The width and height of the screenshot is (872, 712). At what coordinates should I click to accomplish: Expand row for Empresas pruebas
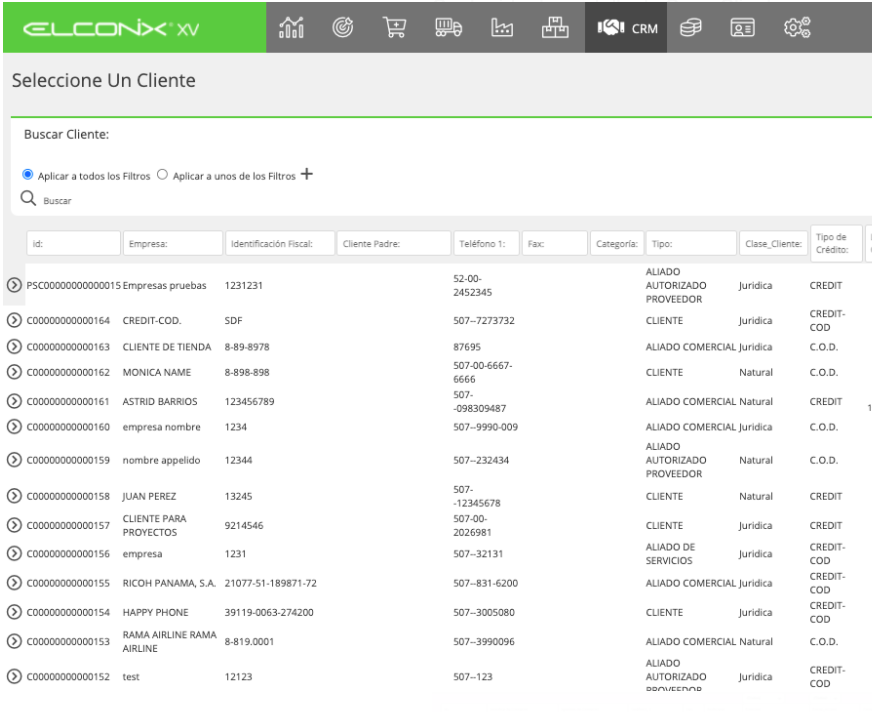coord(14,285)
